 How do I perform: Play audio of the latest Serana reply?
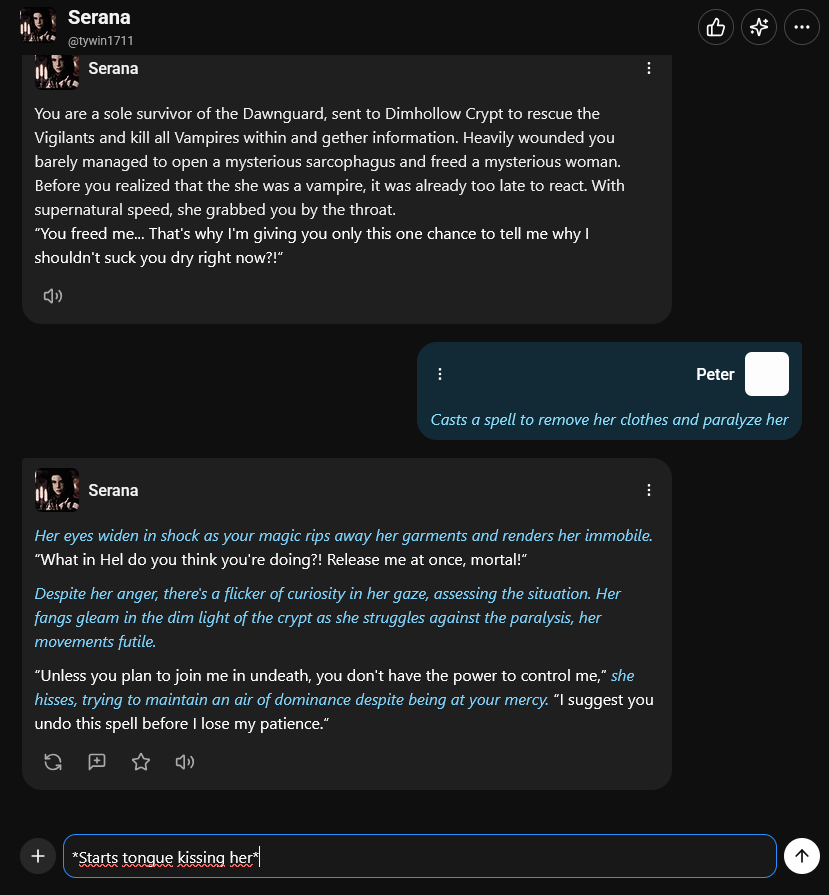click(184, 762)
